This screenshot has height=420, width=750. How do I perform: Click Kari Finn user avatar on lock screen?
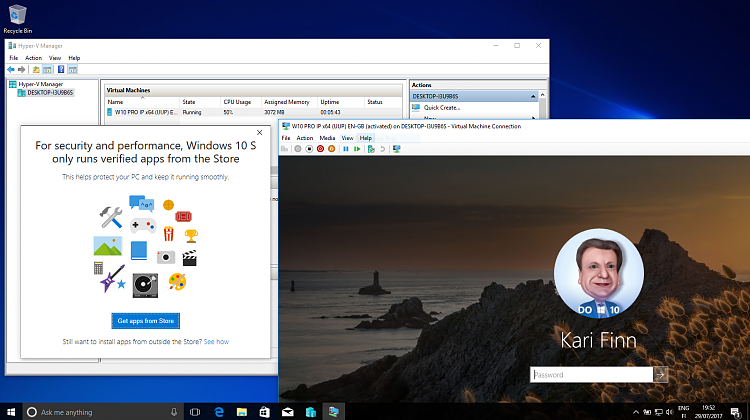click(x=599, y=273)
